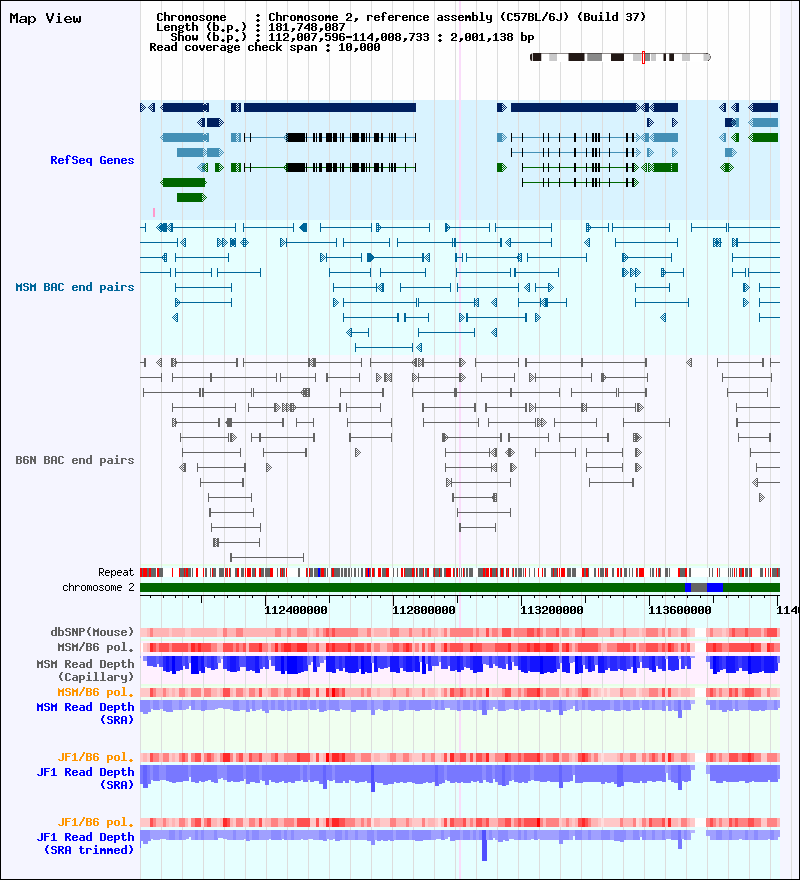Click the B6N BAC end pairs label
800x880 pixels.
75,460
